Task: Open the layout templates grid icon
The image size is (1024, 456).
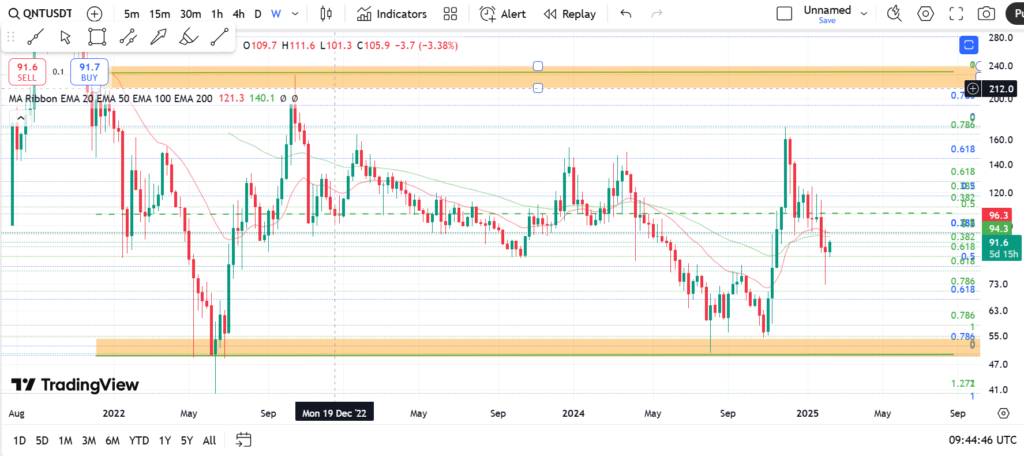Action: [450, 14]
